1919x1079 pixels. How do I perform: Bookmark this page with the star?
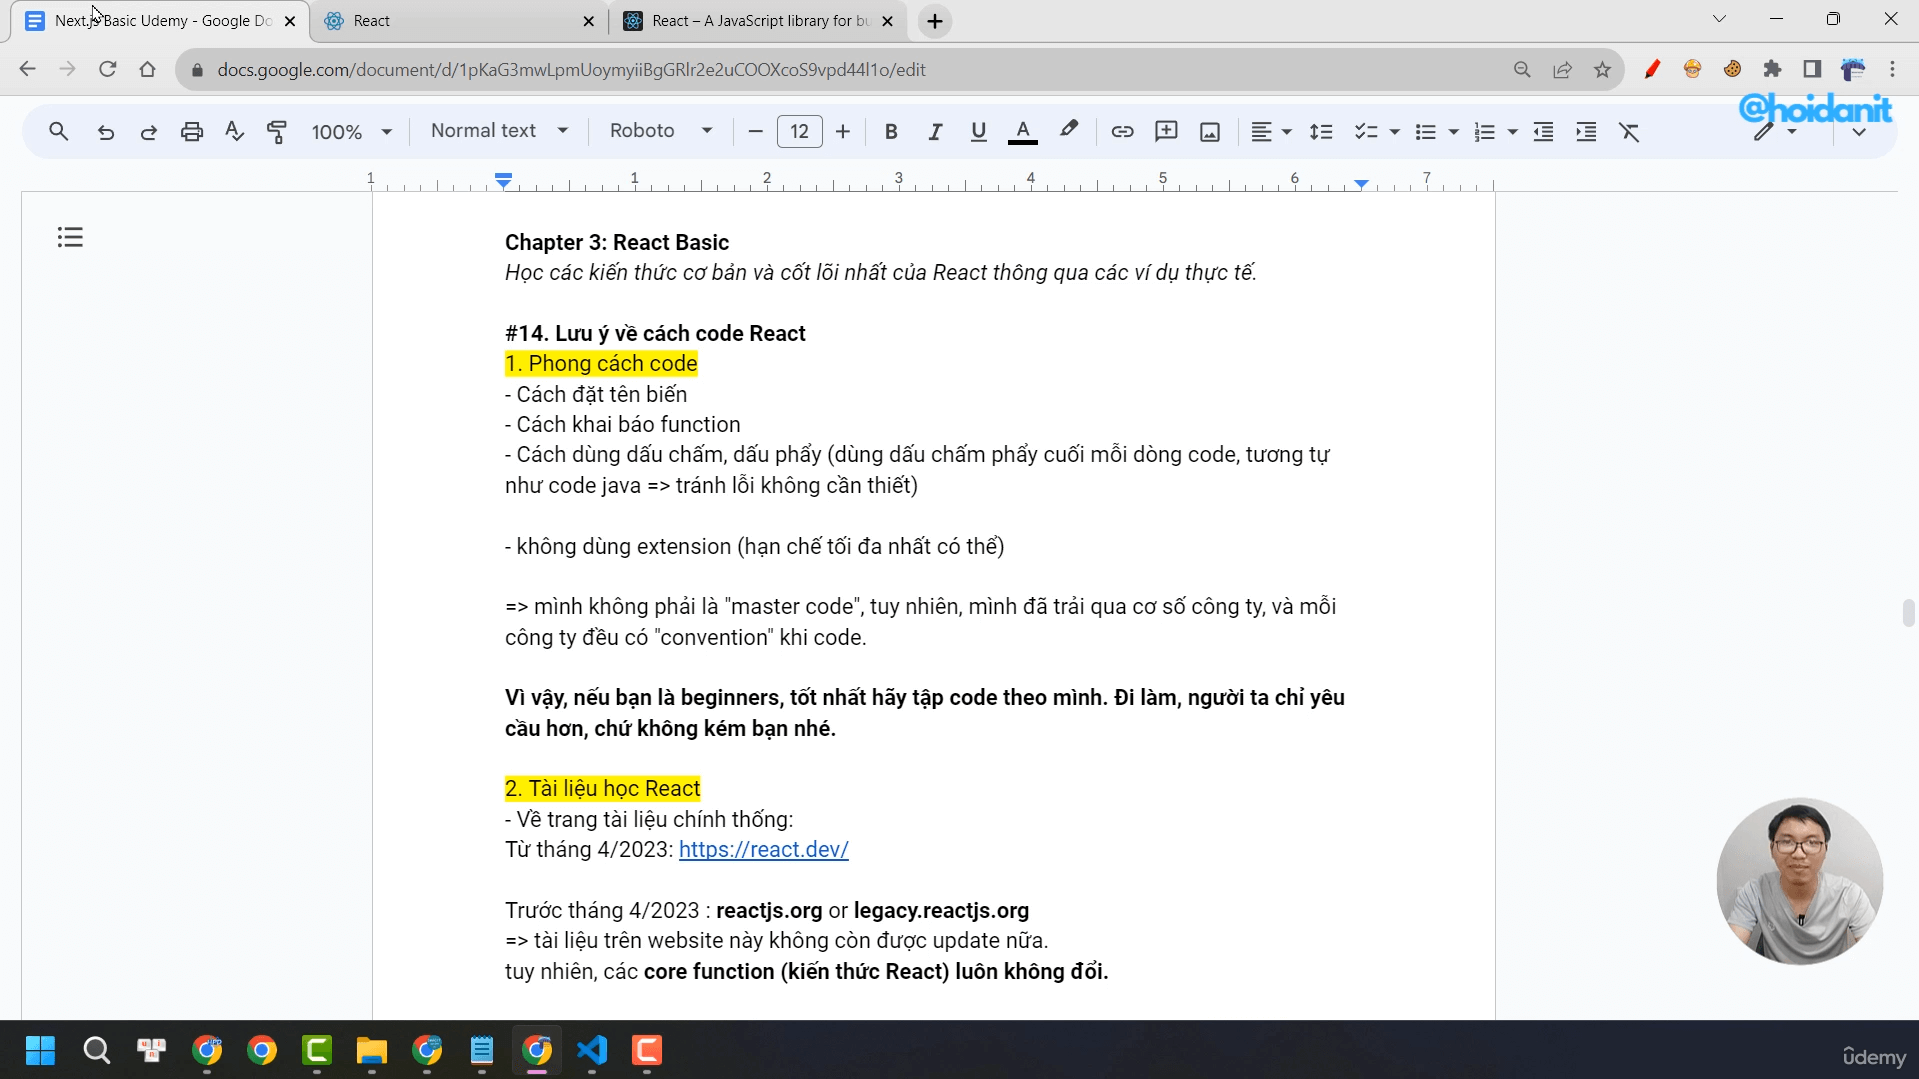tap(1603, 69)
